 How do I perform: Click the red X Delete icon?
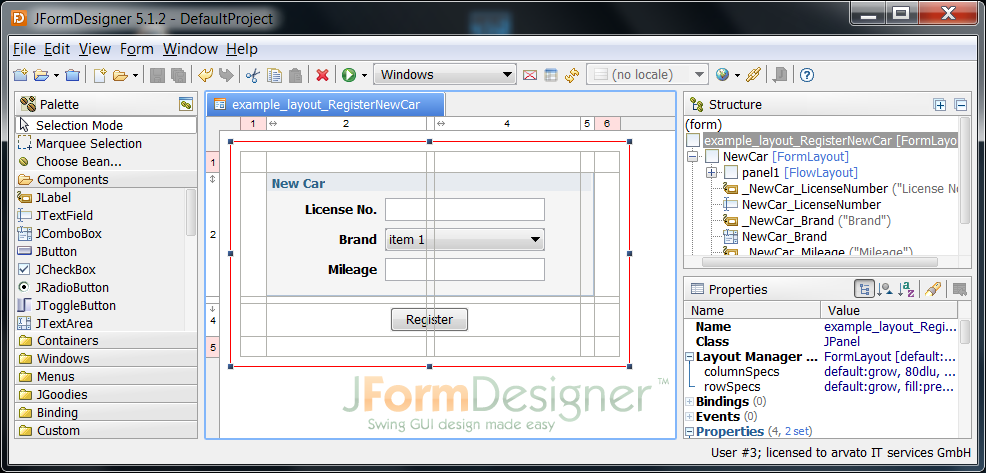click(323, 75)
